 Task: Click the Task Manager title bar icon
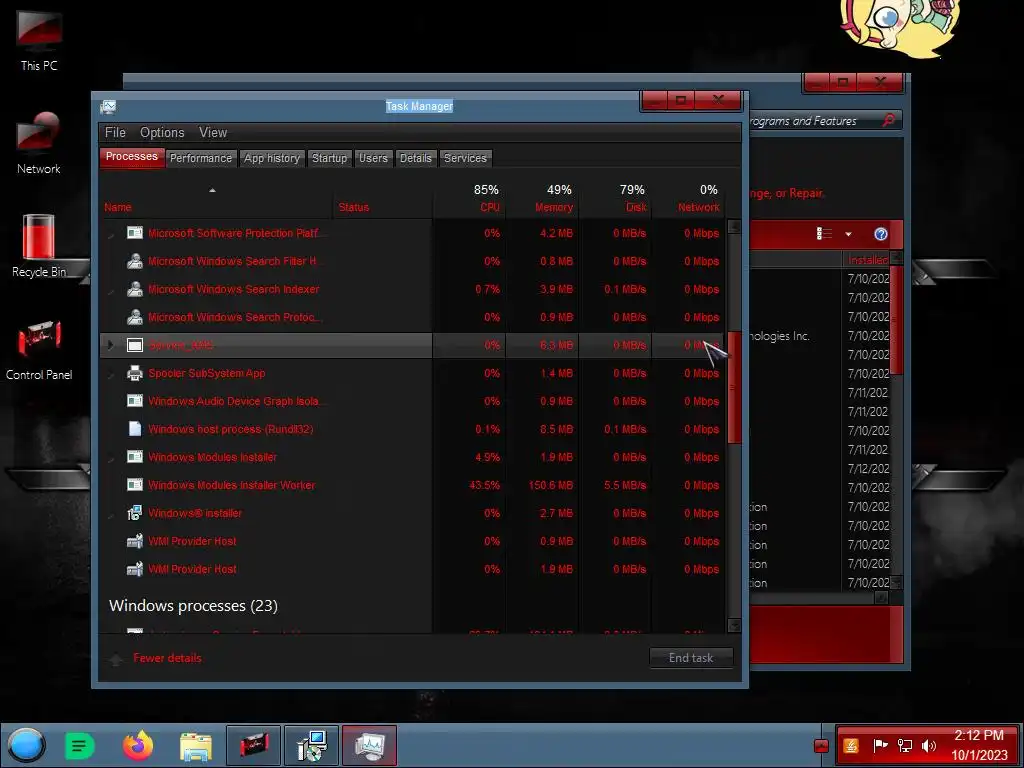click(108, 106)
